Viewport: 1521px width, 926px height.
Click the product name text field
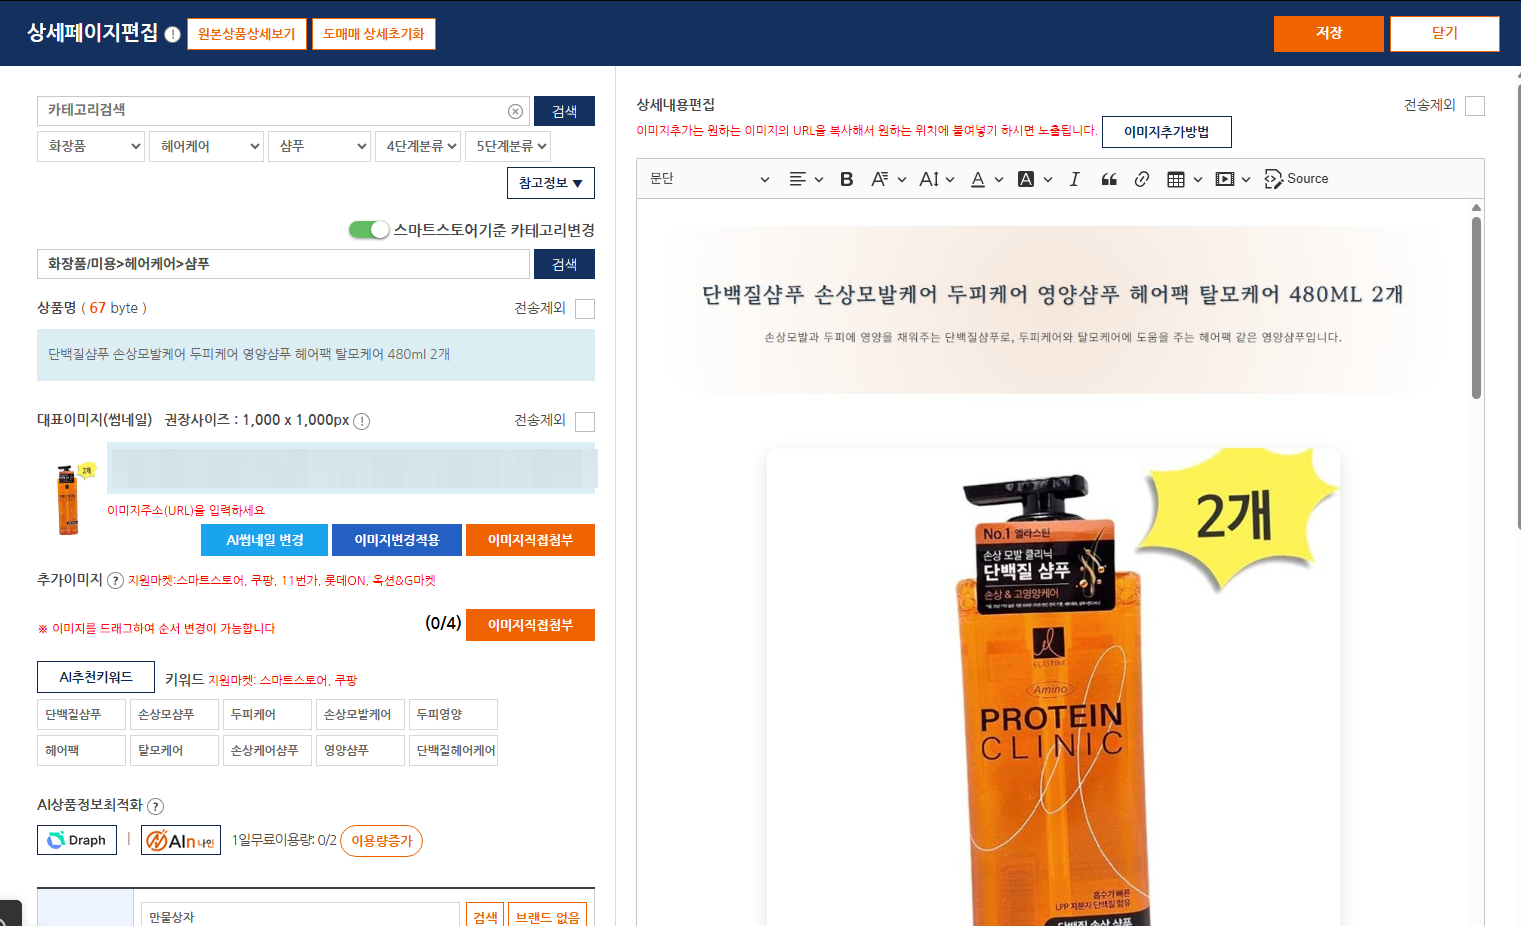316,355
